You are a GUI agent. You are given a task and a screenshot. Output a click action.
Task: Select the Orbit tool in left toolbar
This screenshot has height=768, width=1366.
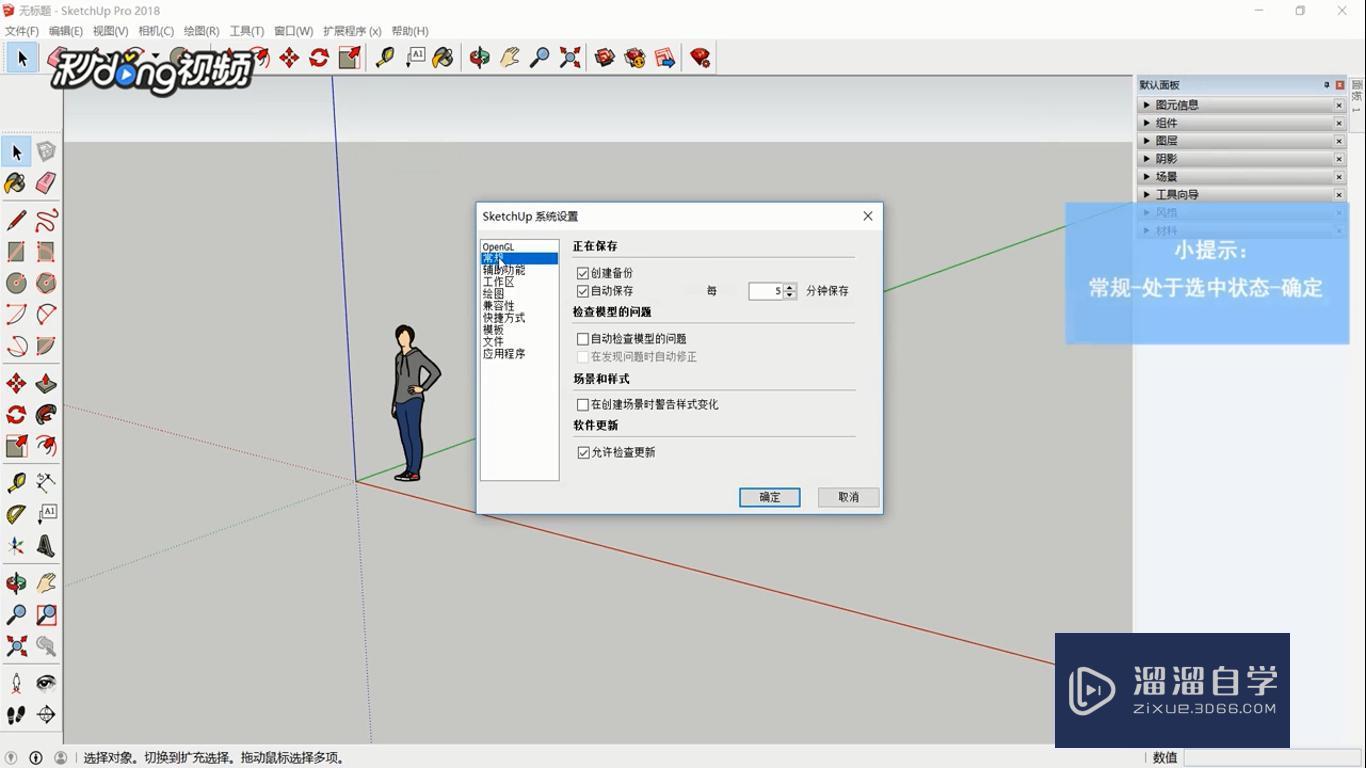point(16,583)
